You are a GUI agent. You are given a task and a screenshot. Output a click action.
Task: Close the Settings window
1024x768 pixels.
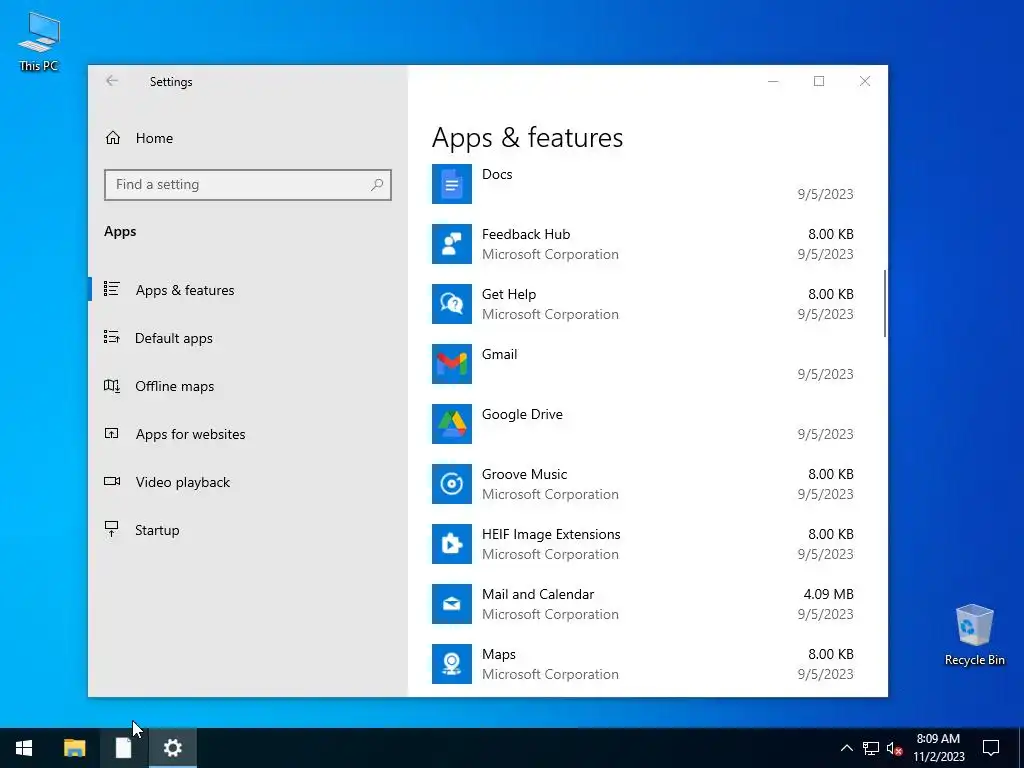[865, 81]
